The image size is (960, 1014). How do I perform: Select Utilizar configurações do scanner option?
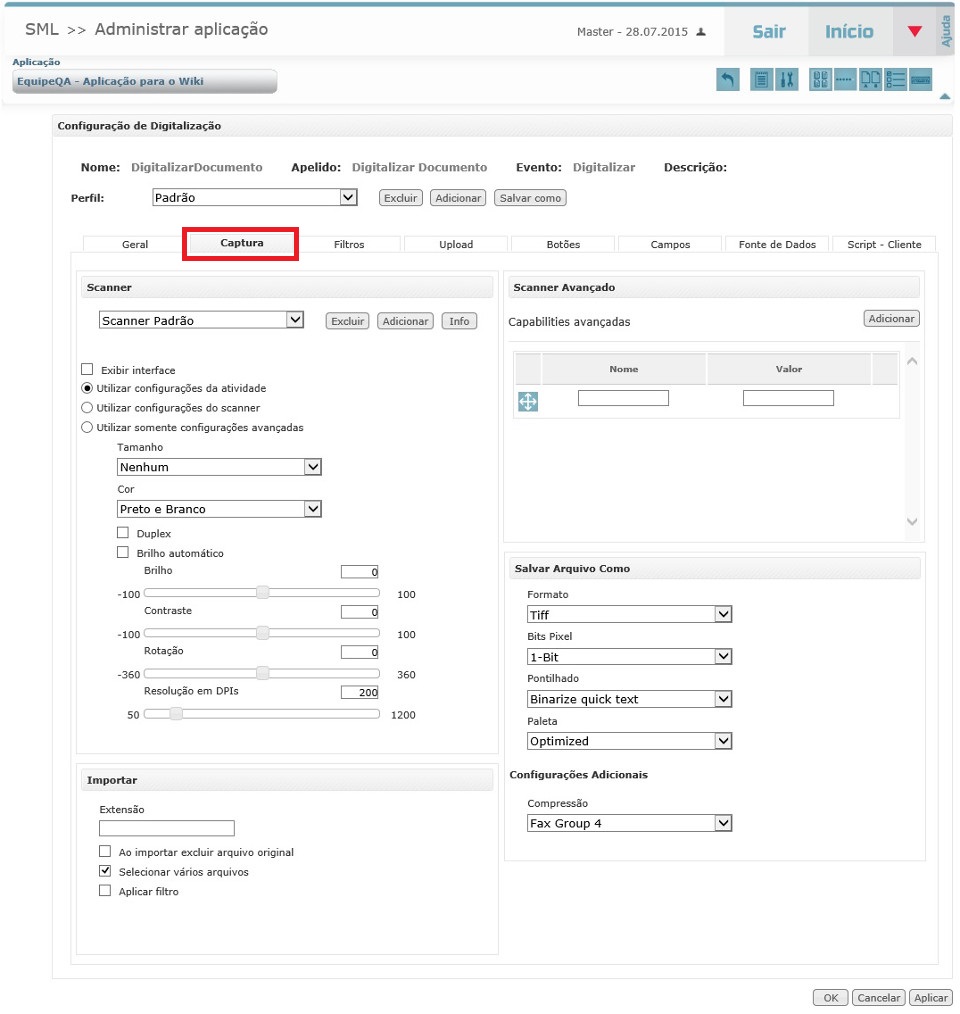pyautogui.click(x=87, y=408)
